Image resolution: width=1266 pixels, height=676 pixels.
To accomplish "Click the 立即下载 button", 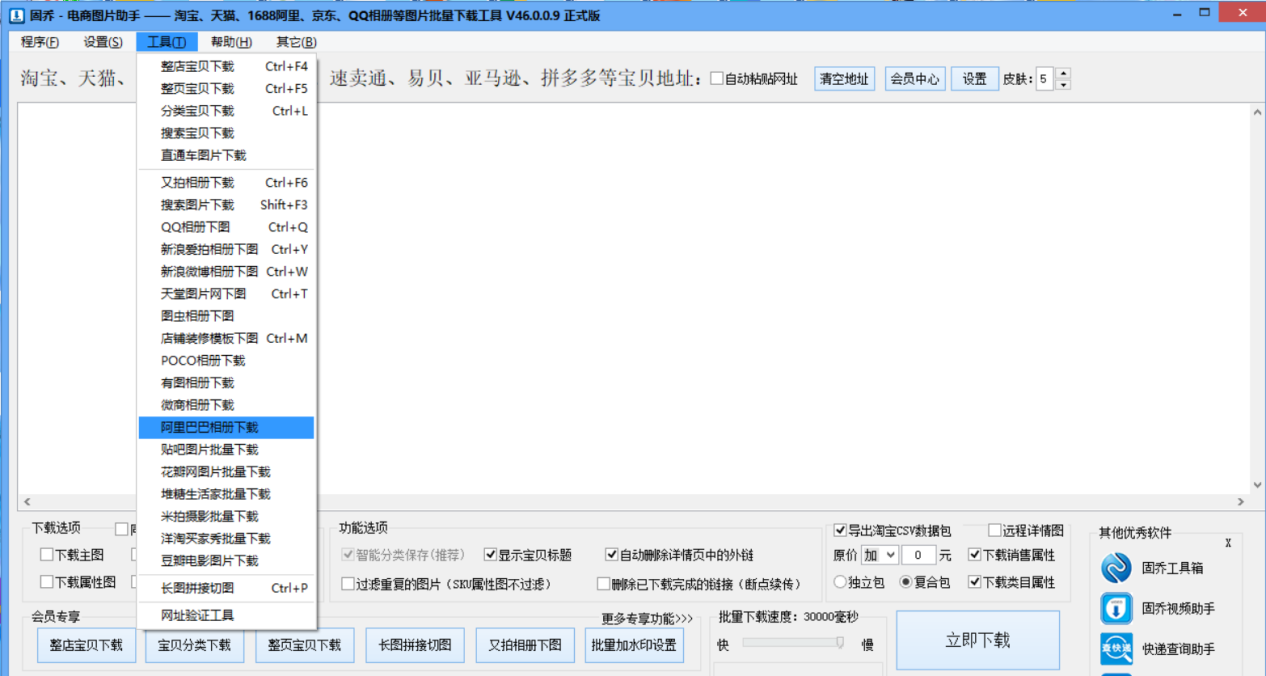I will pyautogui.click(x=977, y=640).
